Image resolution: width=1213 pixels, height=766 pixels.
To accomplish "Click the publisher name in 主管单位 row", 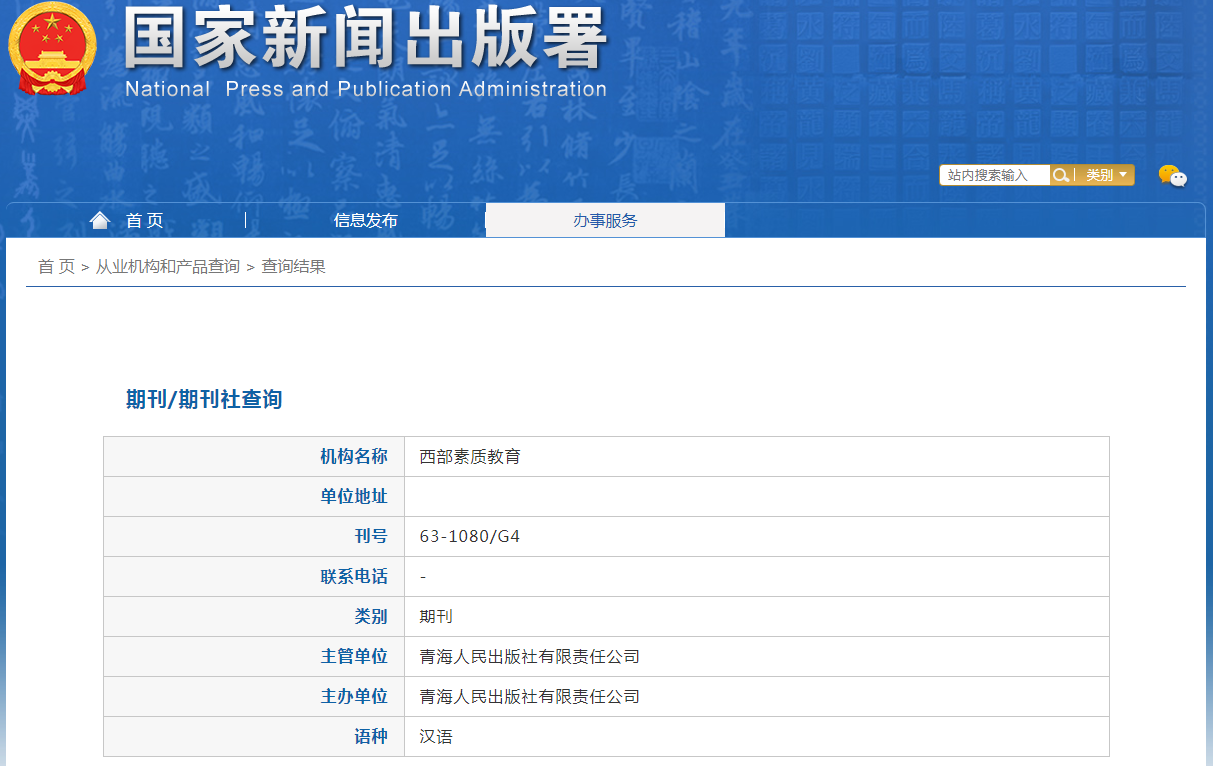I will point(529,657).
